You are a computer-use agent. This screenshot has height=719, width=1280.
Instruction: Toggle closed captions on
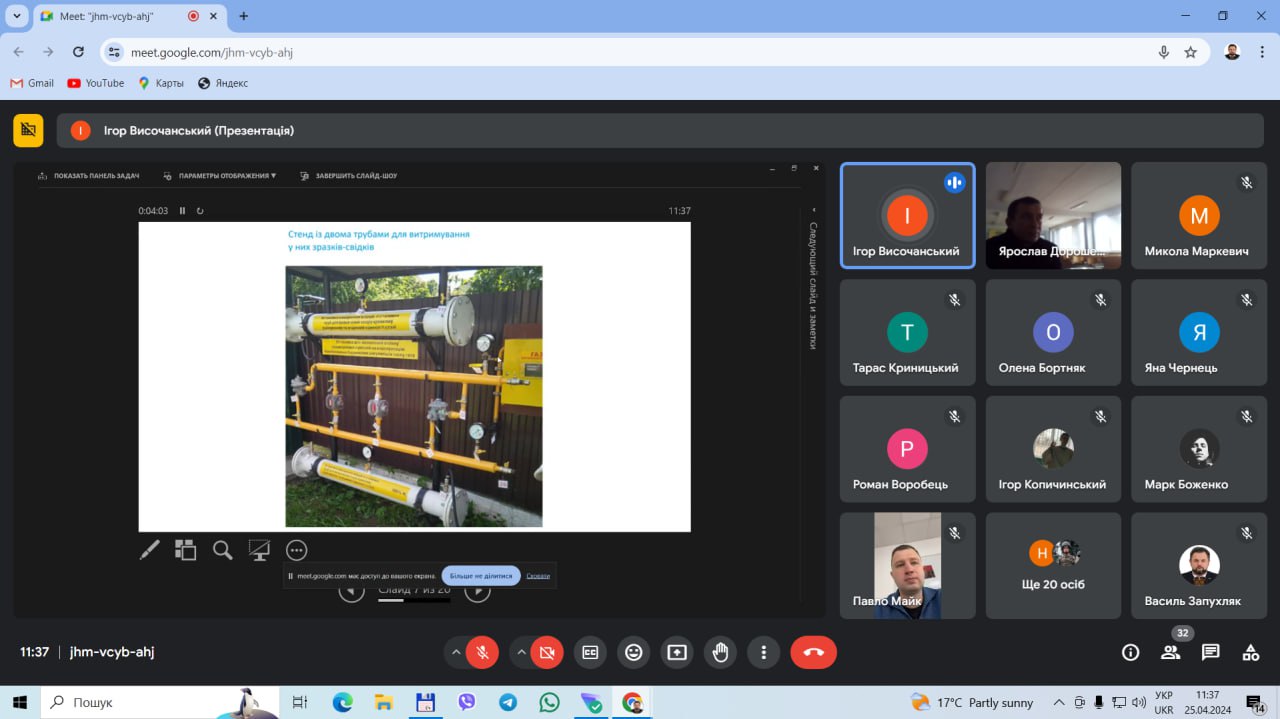click(590, 652)
